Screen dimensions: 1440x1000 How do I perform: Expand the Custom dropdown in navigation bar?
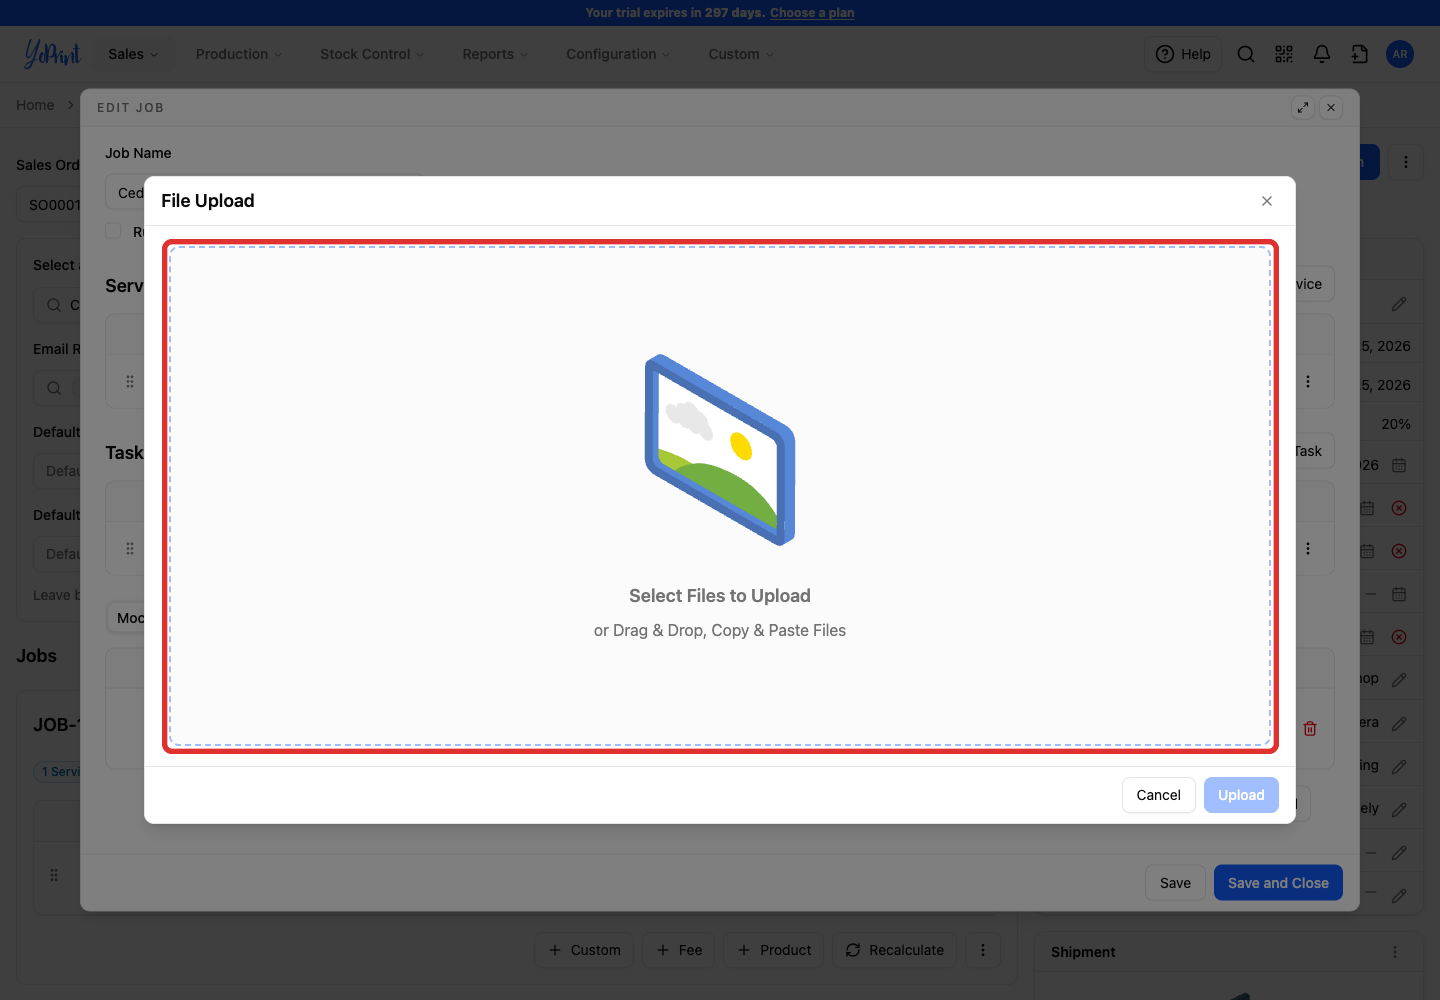[x=741, y=54]
